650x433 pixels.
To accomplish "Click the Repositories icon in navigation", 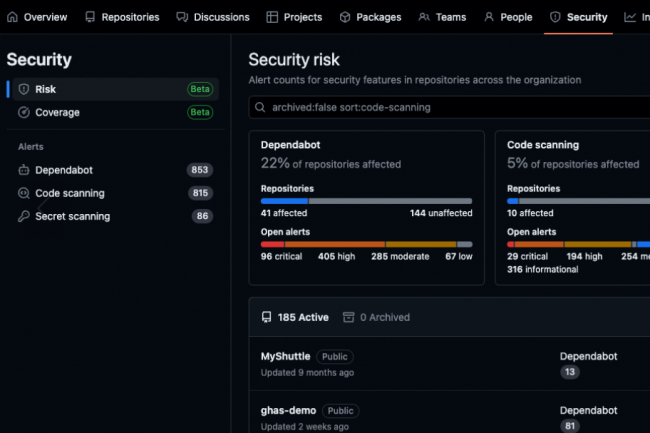I will pos(91,17).
